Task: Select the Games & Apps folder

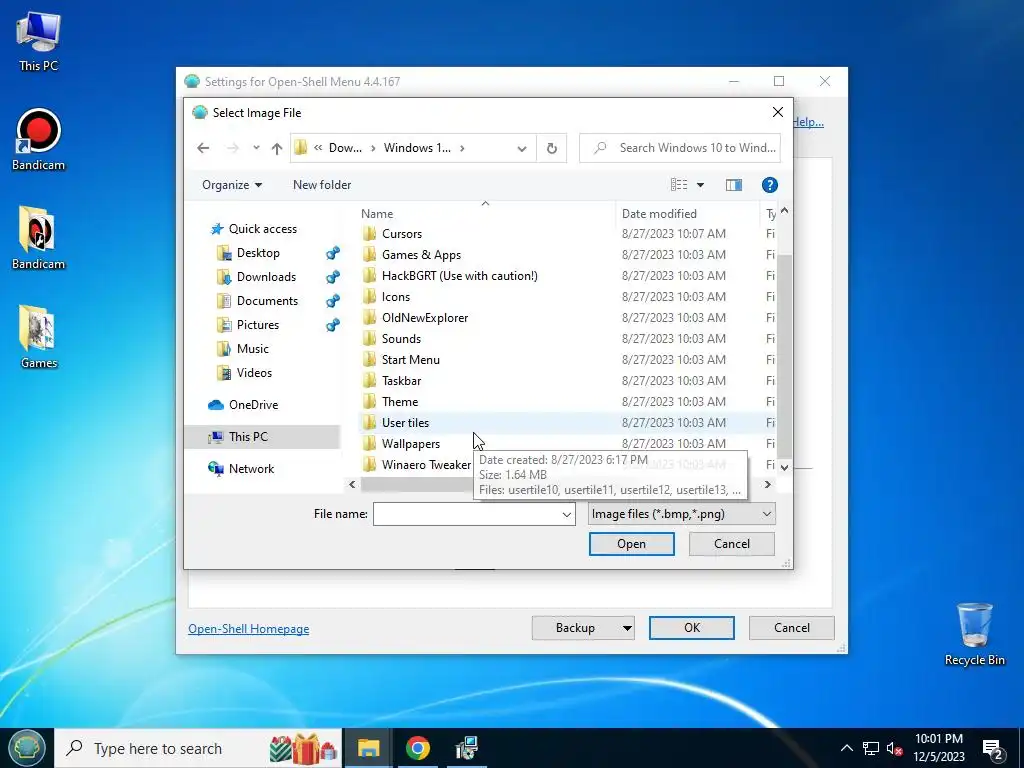Action: (x=421, y=255)
